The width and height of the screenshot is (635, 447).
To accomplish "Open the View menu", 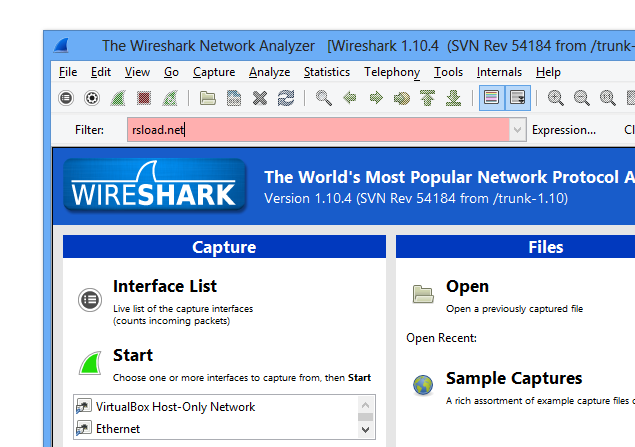I will pyautogui.click(x=137, y=72).
